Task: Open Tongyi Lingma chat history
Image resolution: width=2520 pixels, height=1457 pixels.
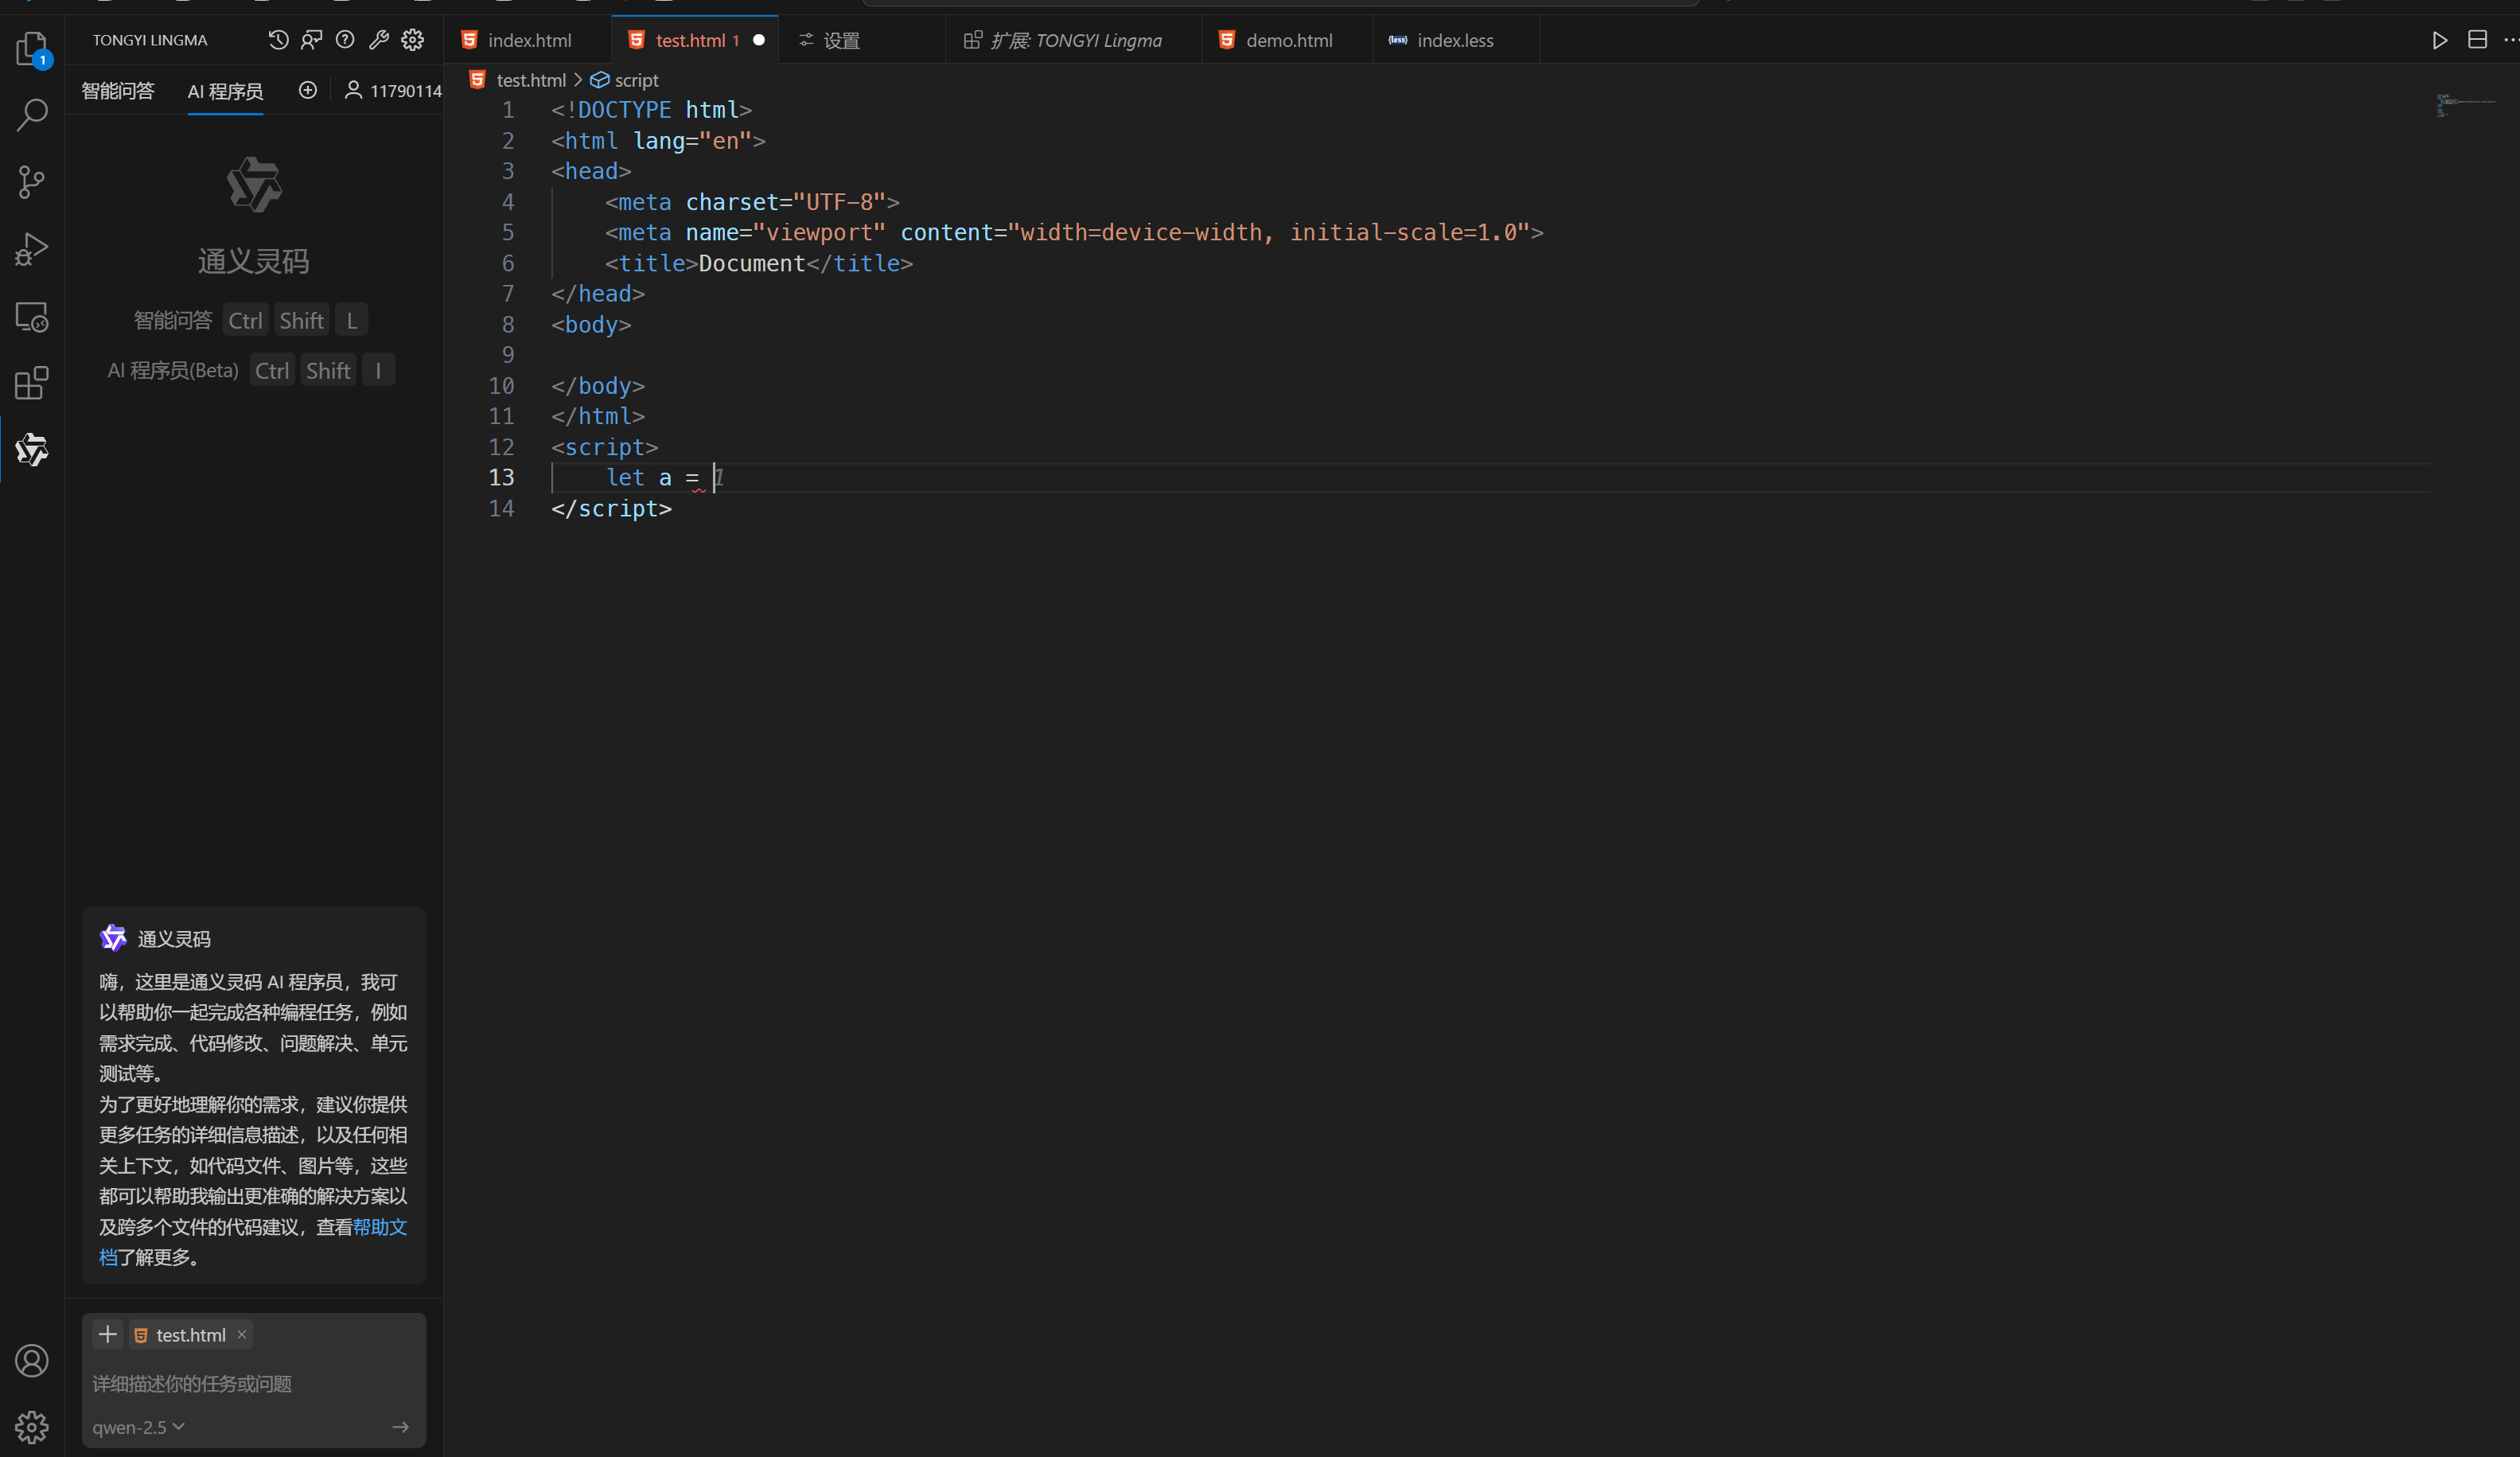Action: 278,40
